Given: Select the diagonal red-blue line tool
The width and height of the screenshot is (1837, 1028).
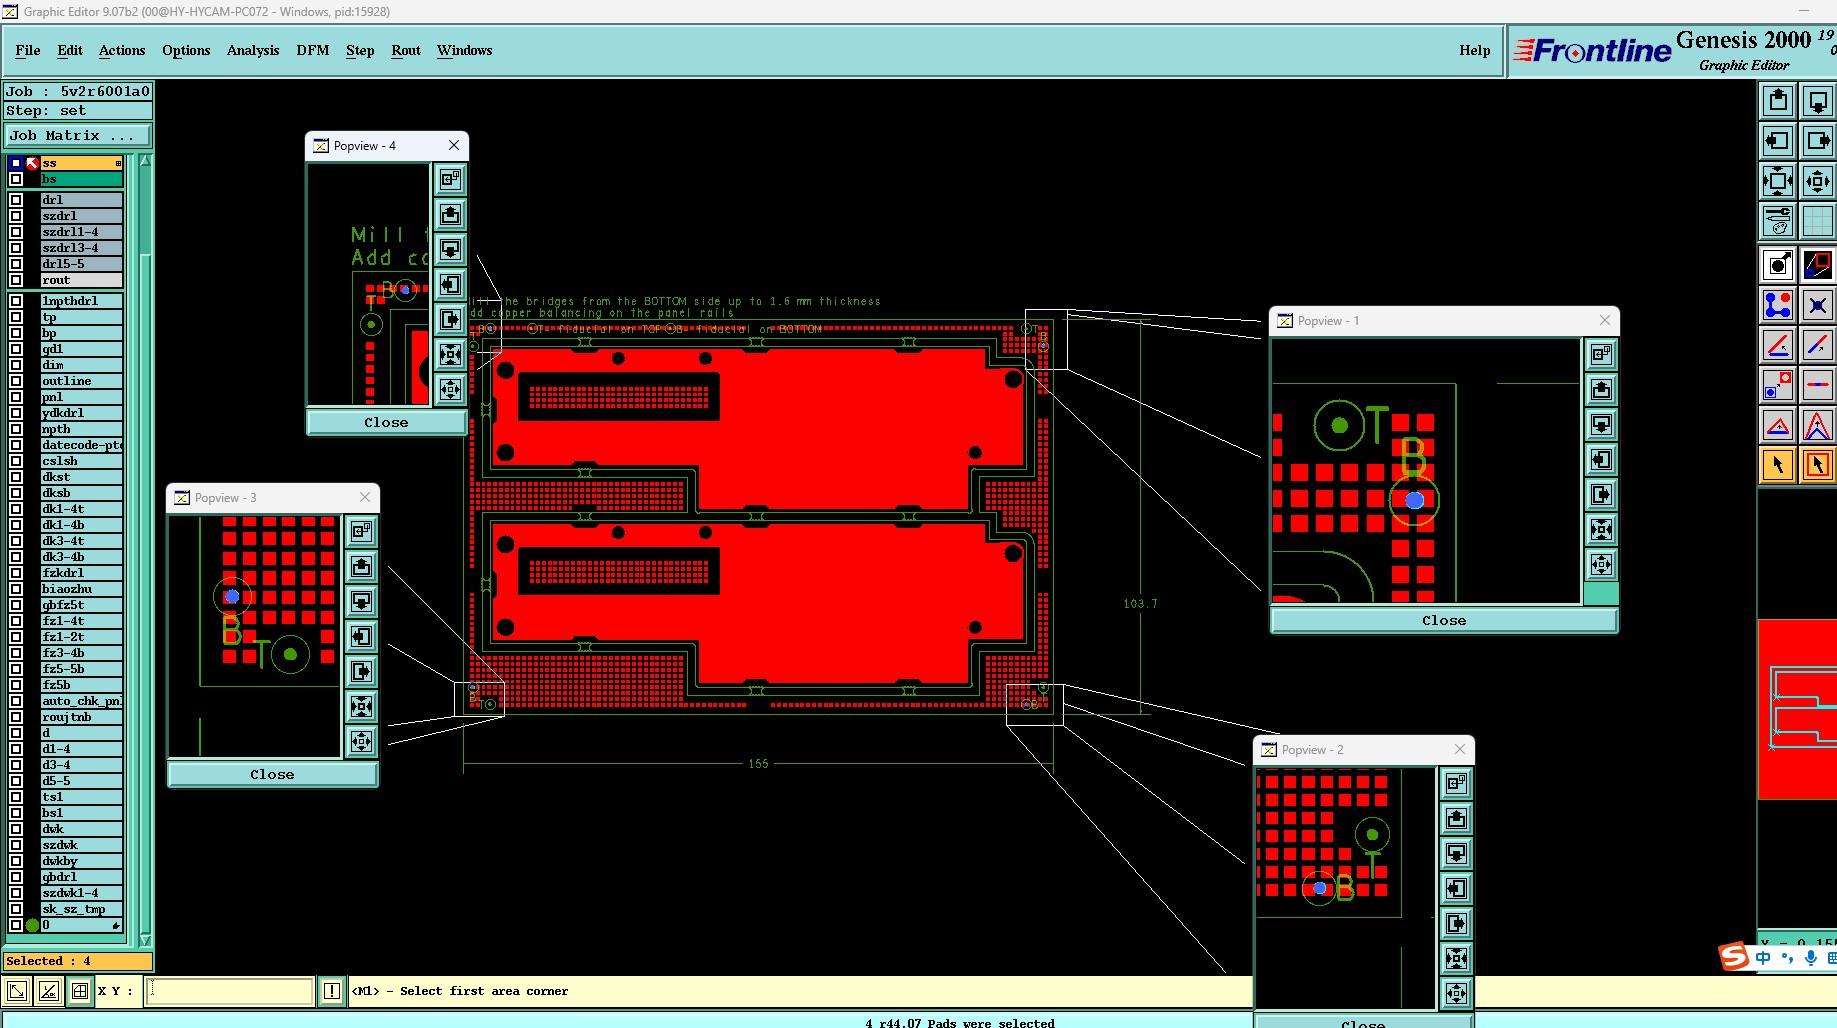Looking at the screenshot, I should click(x=1817, y=345).
